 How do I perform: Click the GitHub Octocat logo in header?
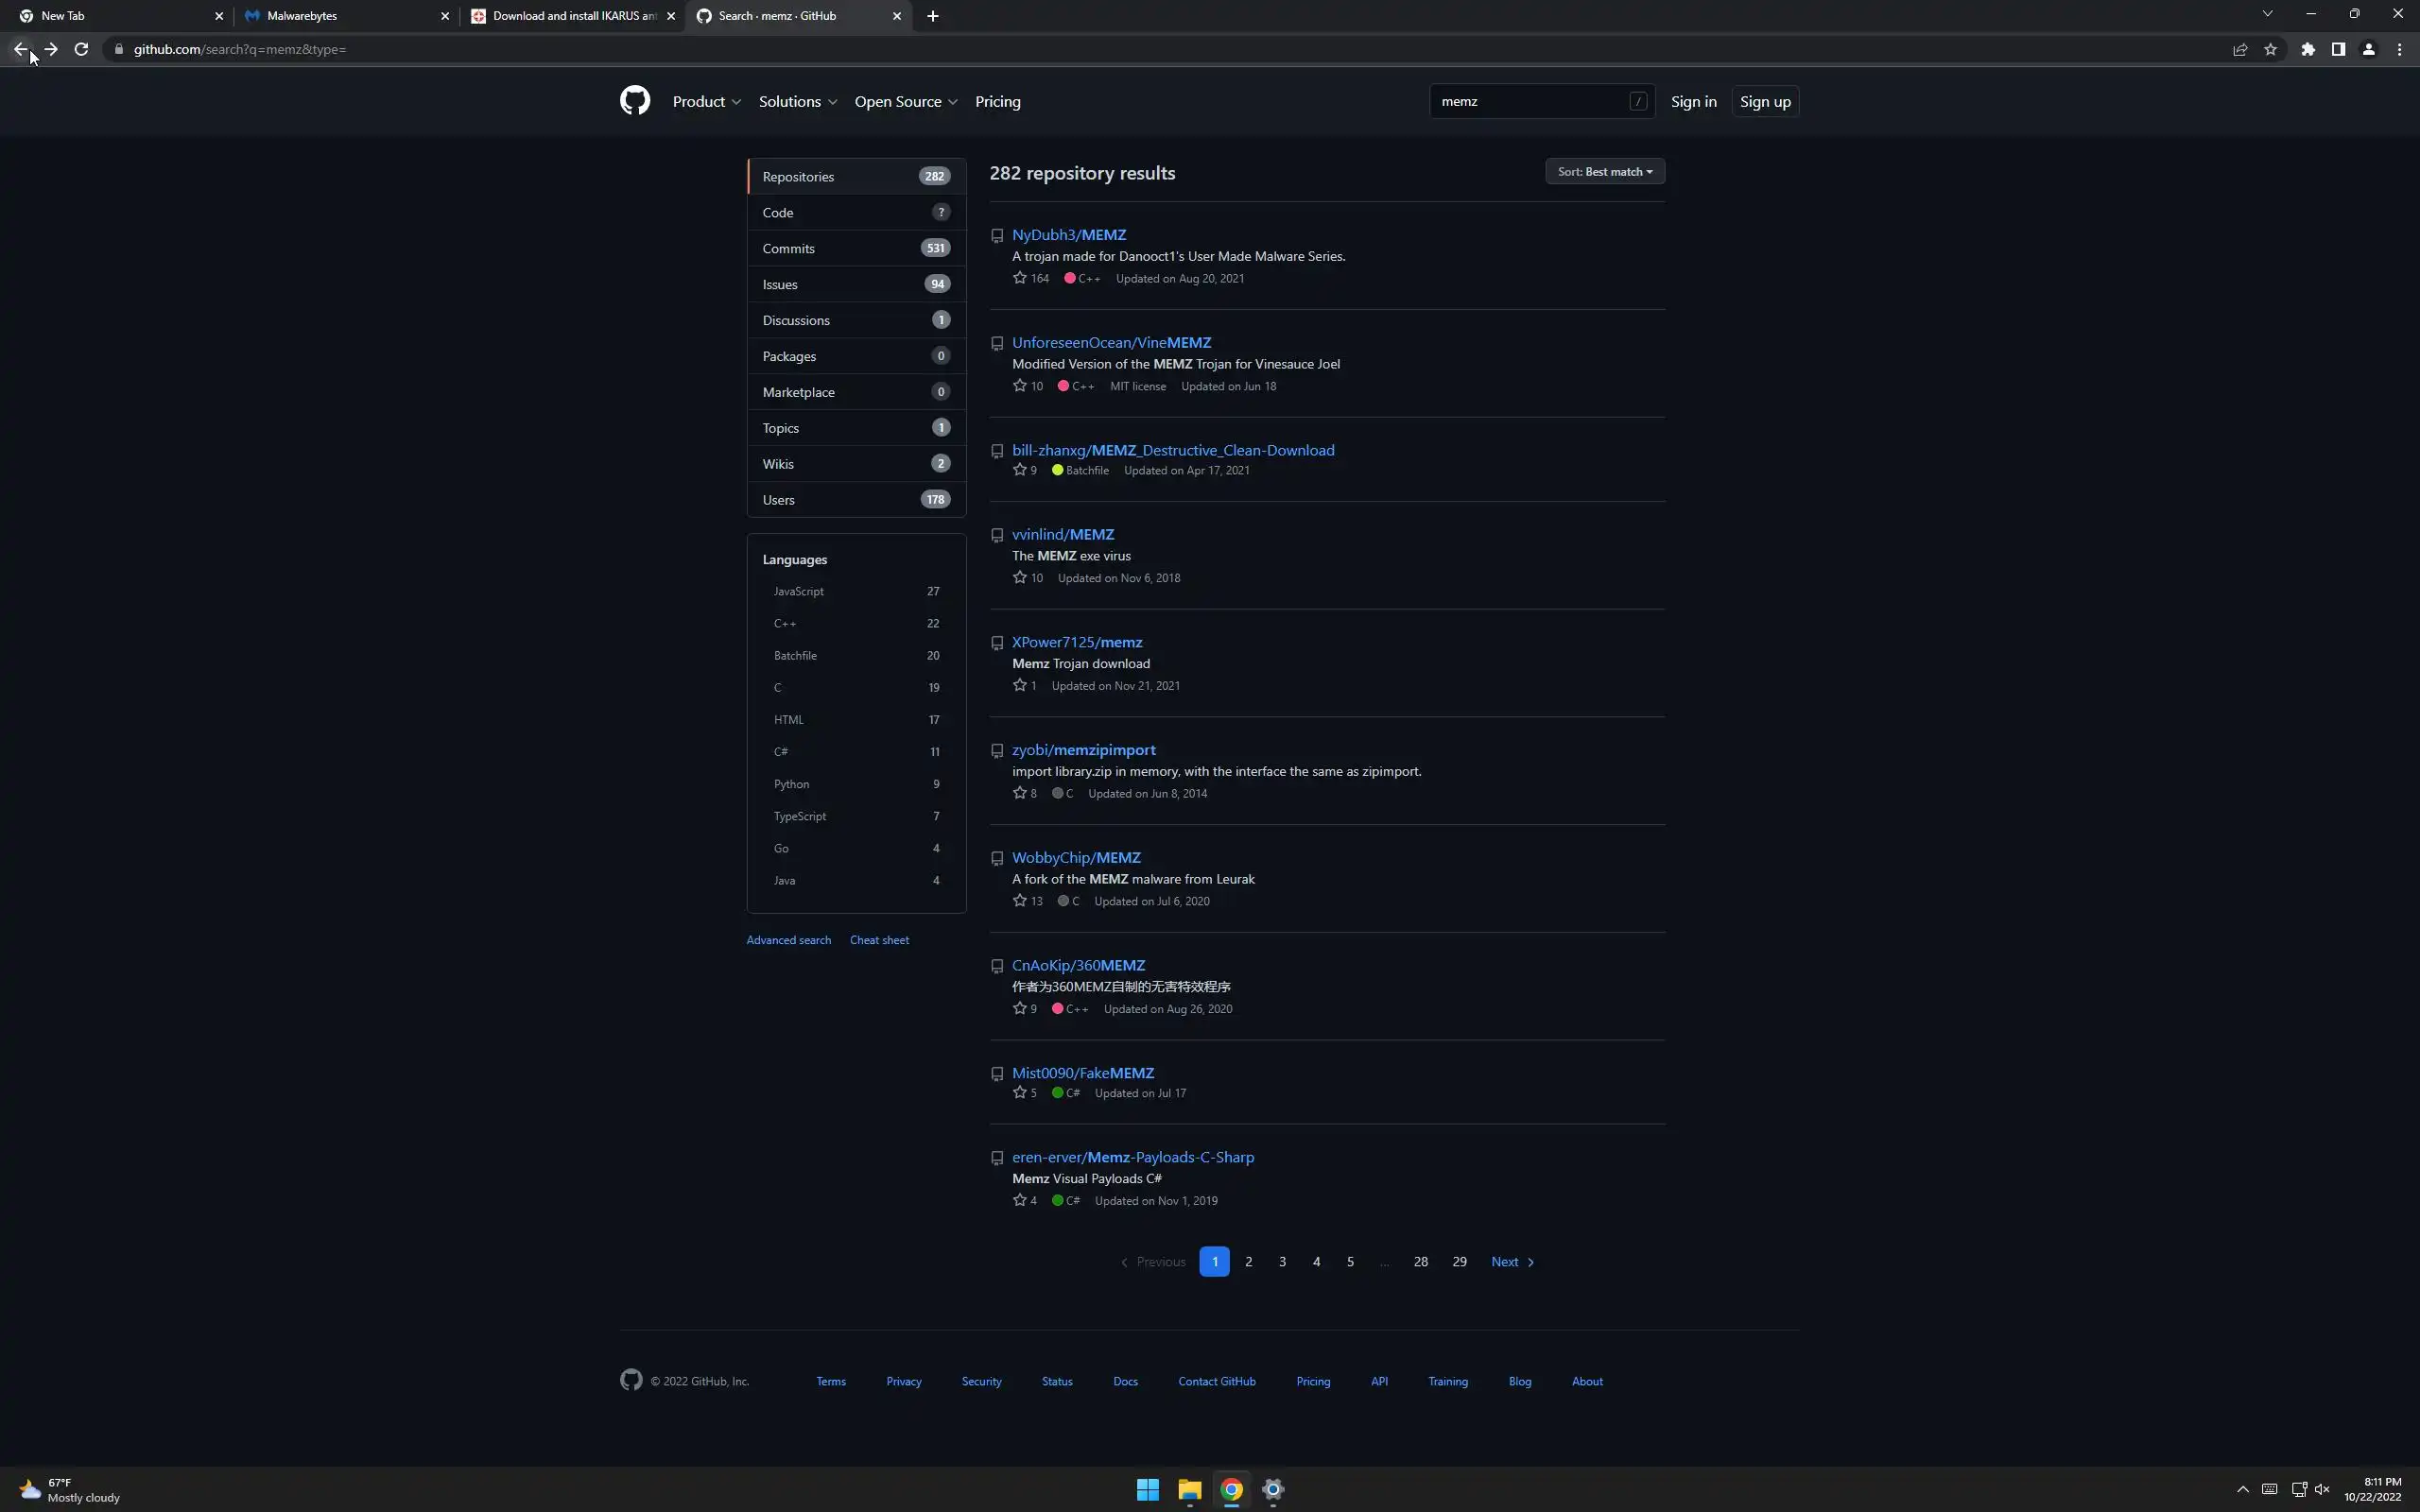pyautogui.click(x=634, y=101)
